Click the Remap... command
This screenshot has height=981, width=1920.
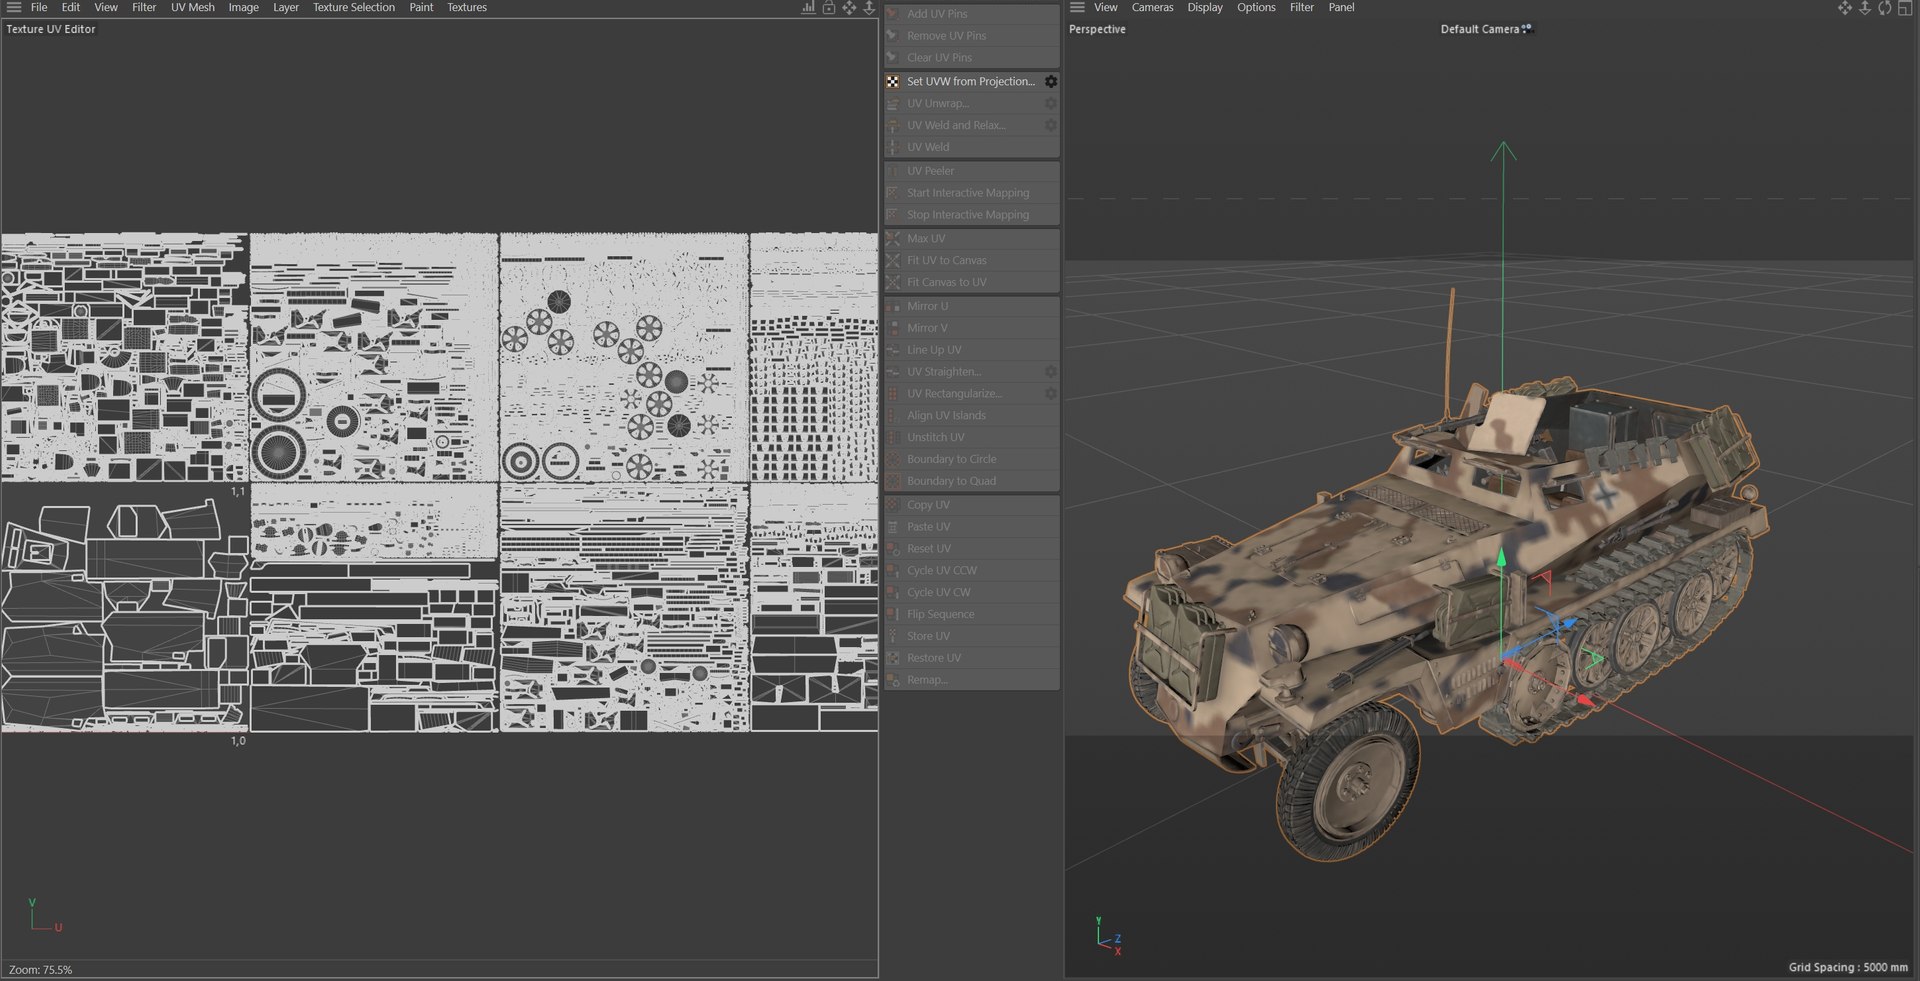(972, 680)
